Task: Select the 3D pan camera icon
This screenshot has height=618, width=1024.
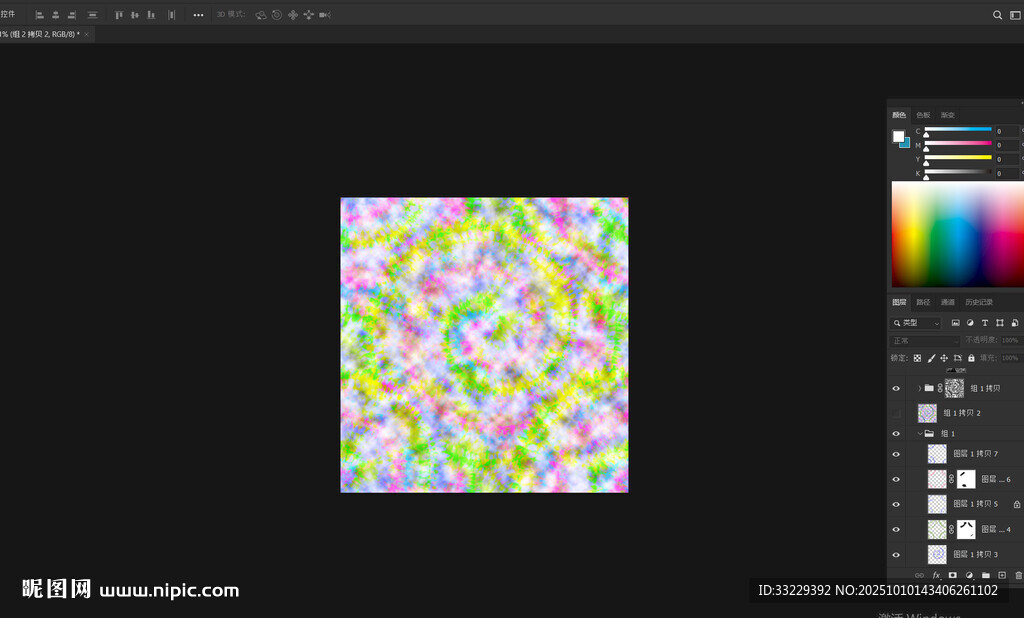Action: pyautogui.click(x=293, y=14)
